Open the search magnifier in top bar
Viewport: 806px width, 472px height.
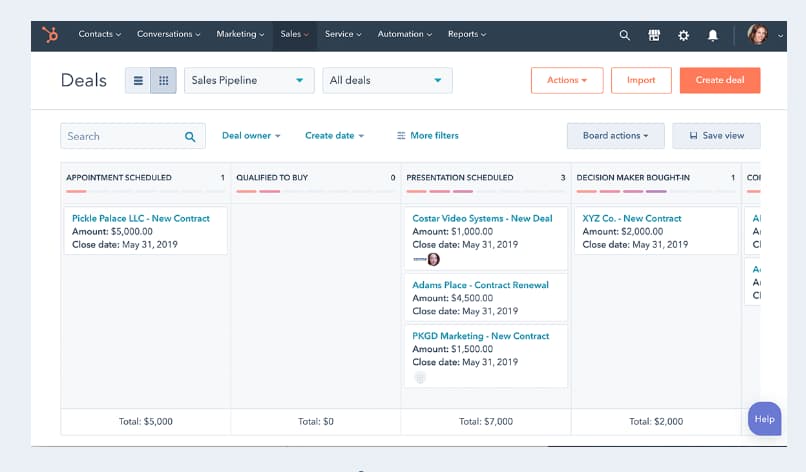coord(624,35)
